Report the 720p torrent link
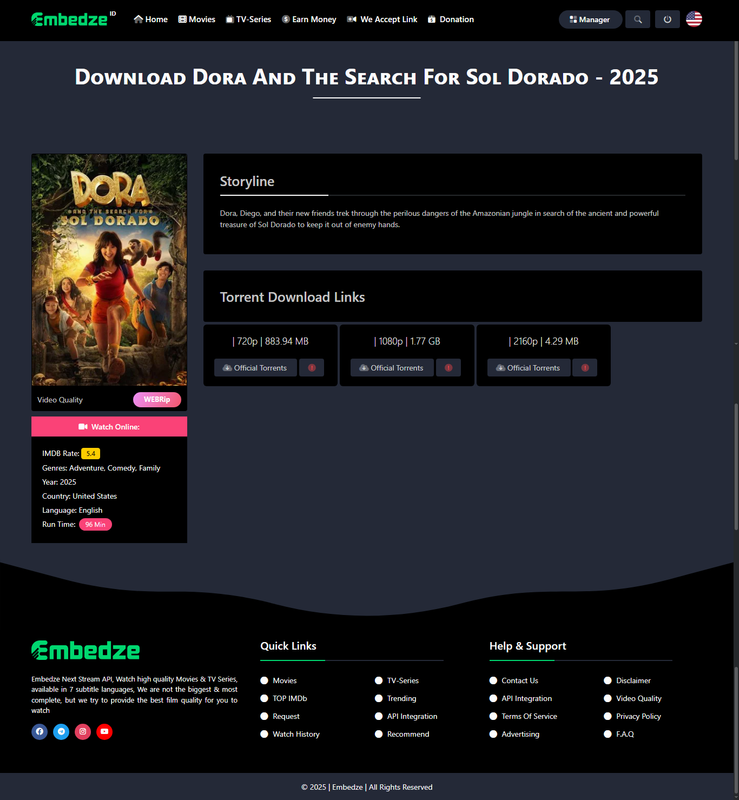Screen dimensions: 739x800 (311, 368)
